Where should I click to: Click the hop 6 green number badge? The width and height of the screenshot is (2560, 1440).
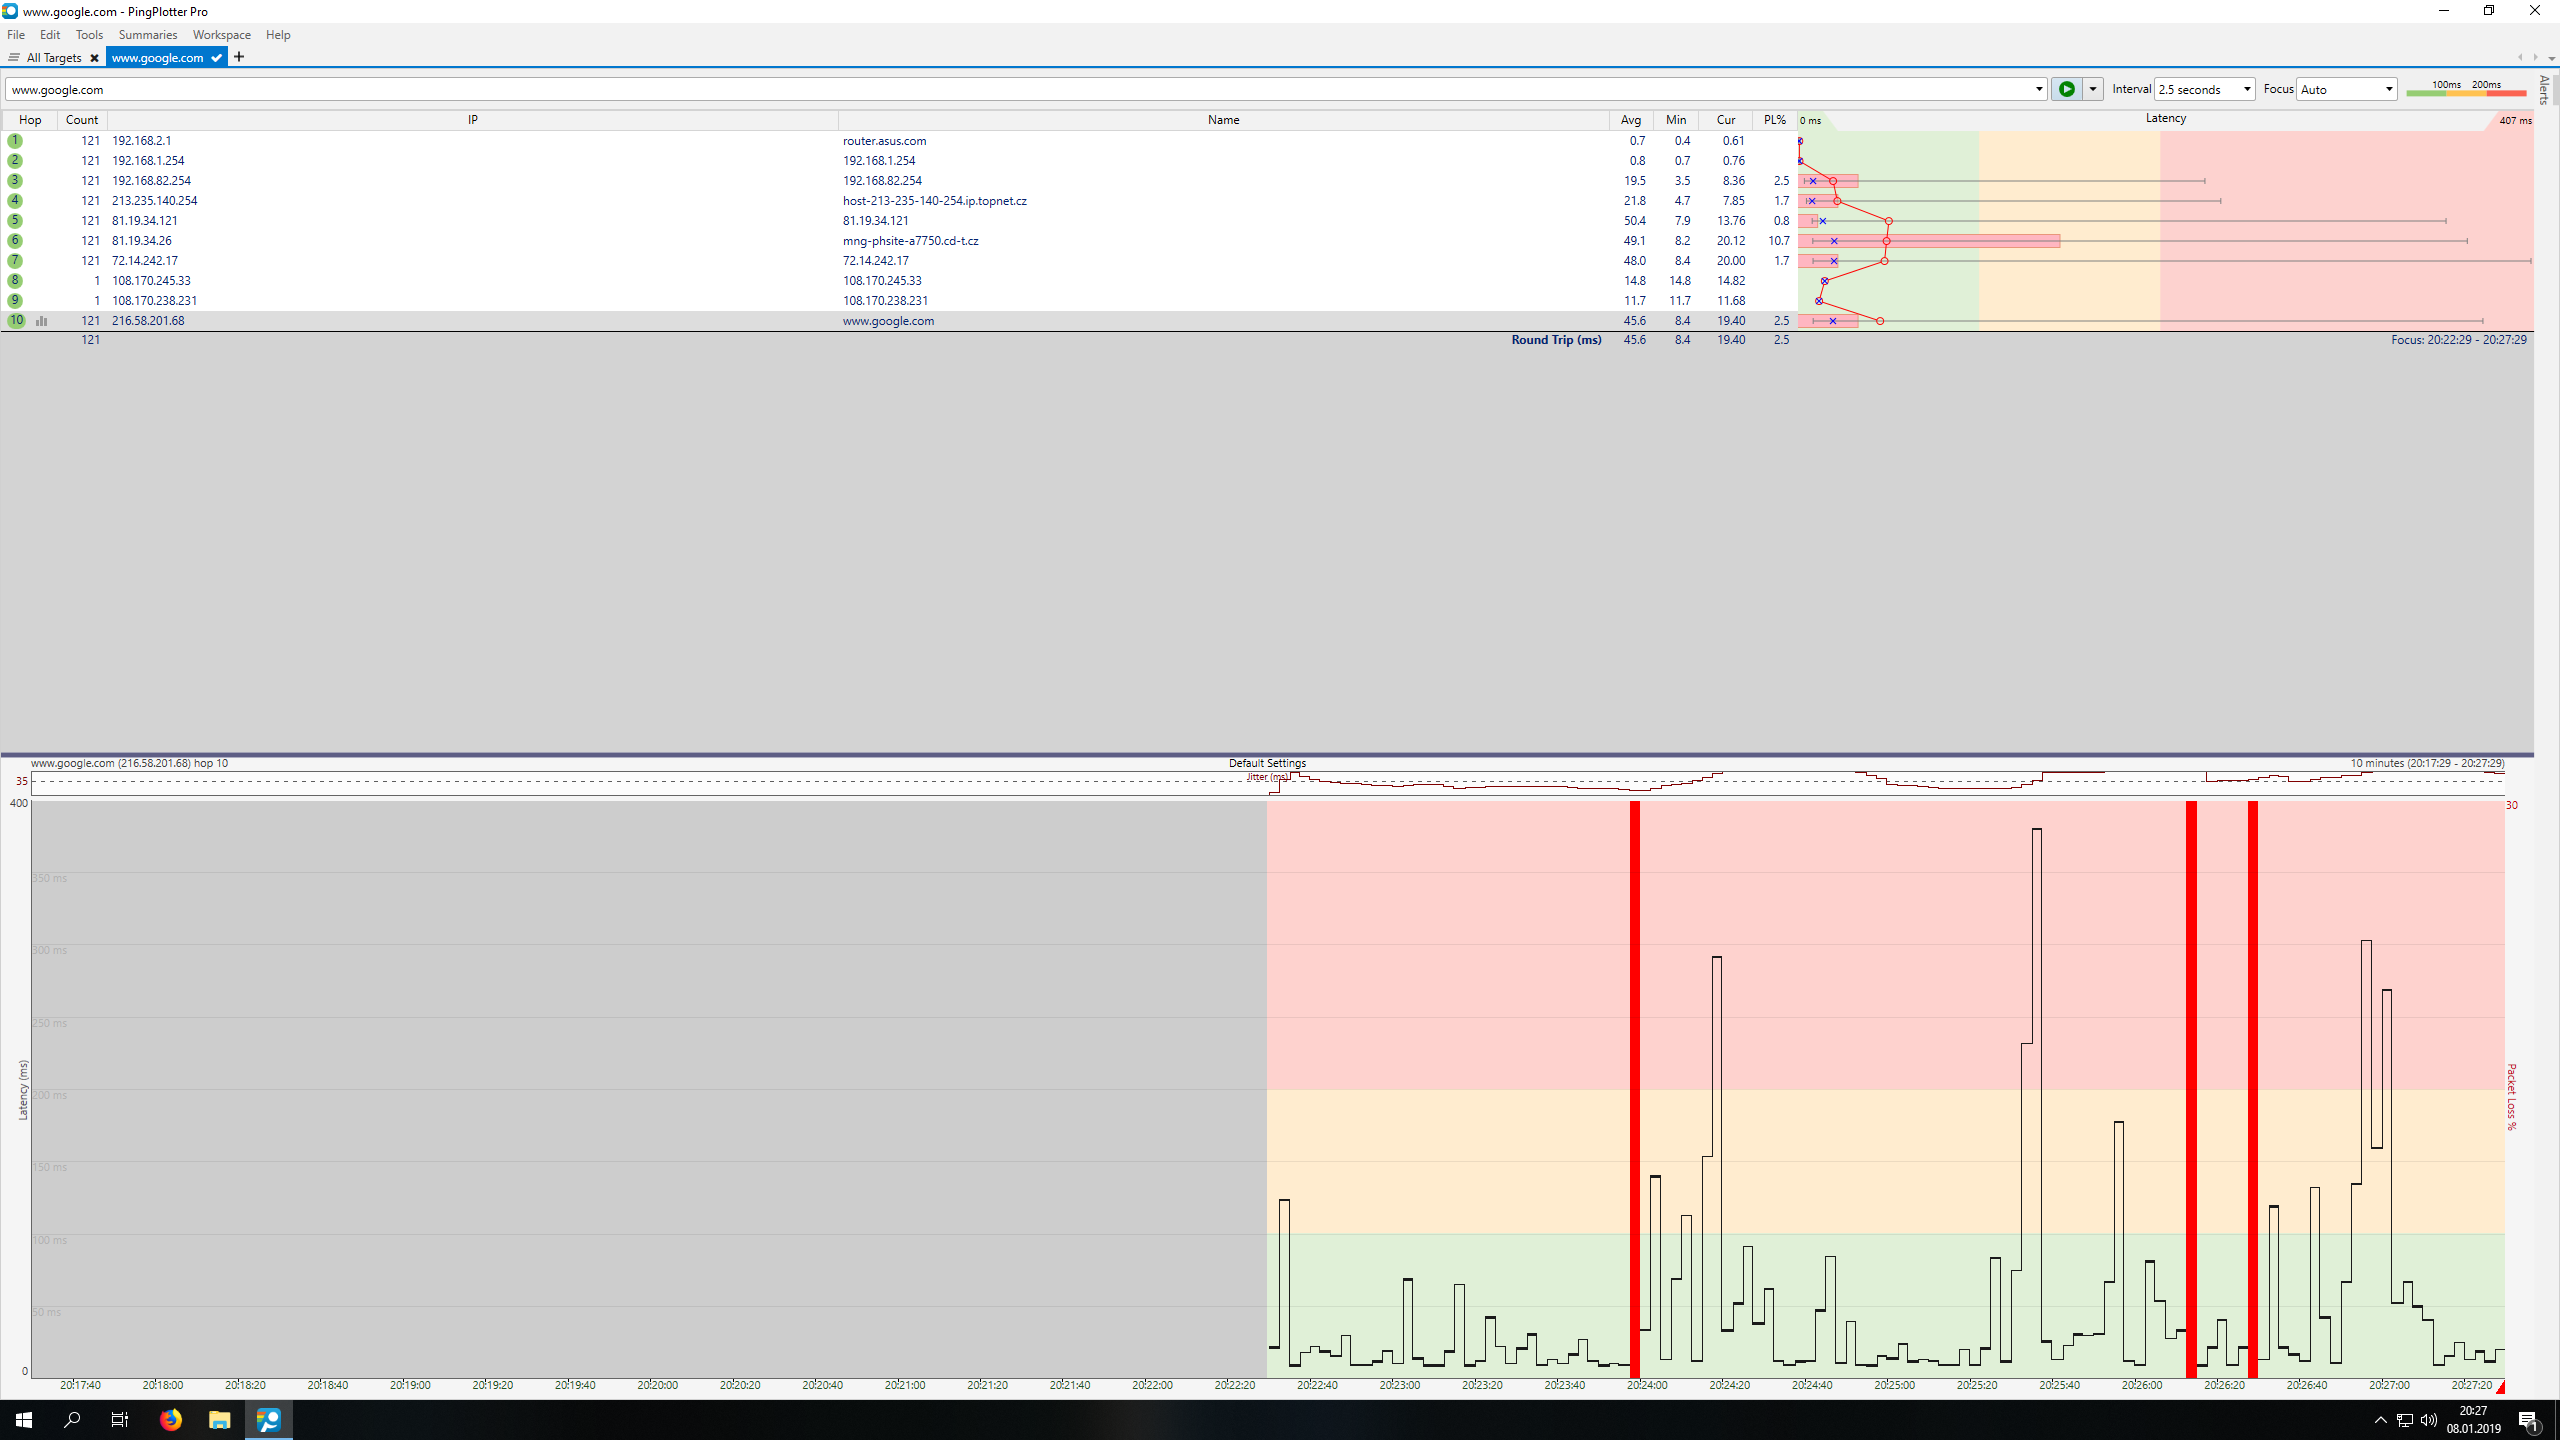tap(15, 241)
